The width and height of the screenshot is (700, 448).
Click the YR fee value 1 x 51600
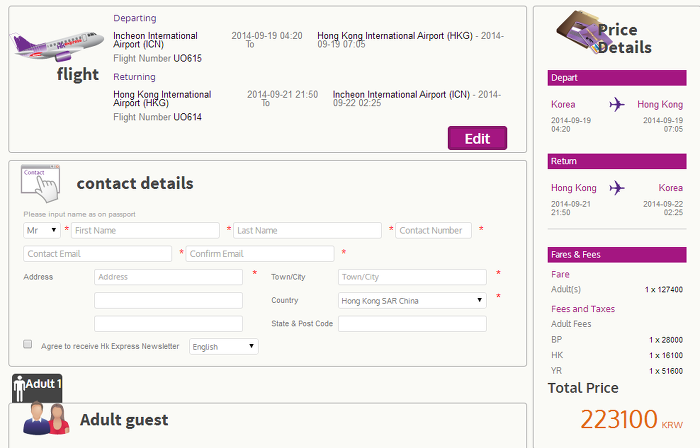(x=666, y=371)
